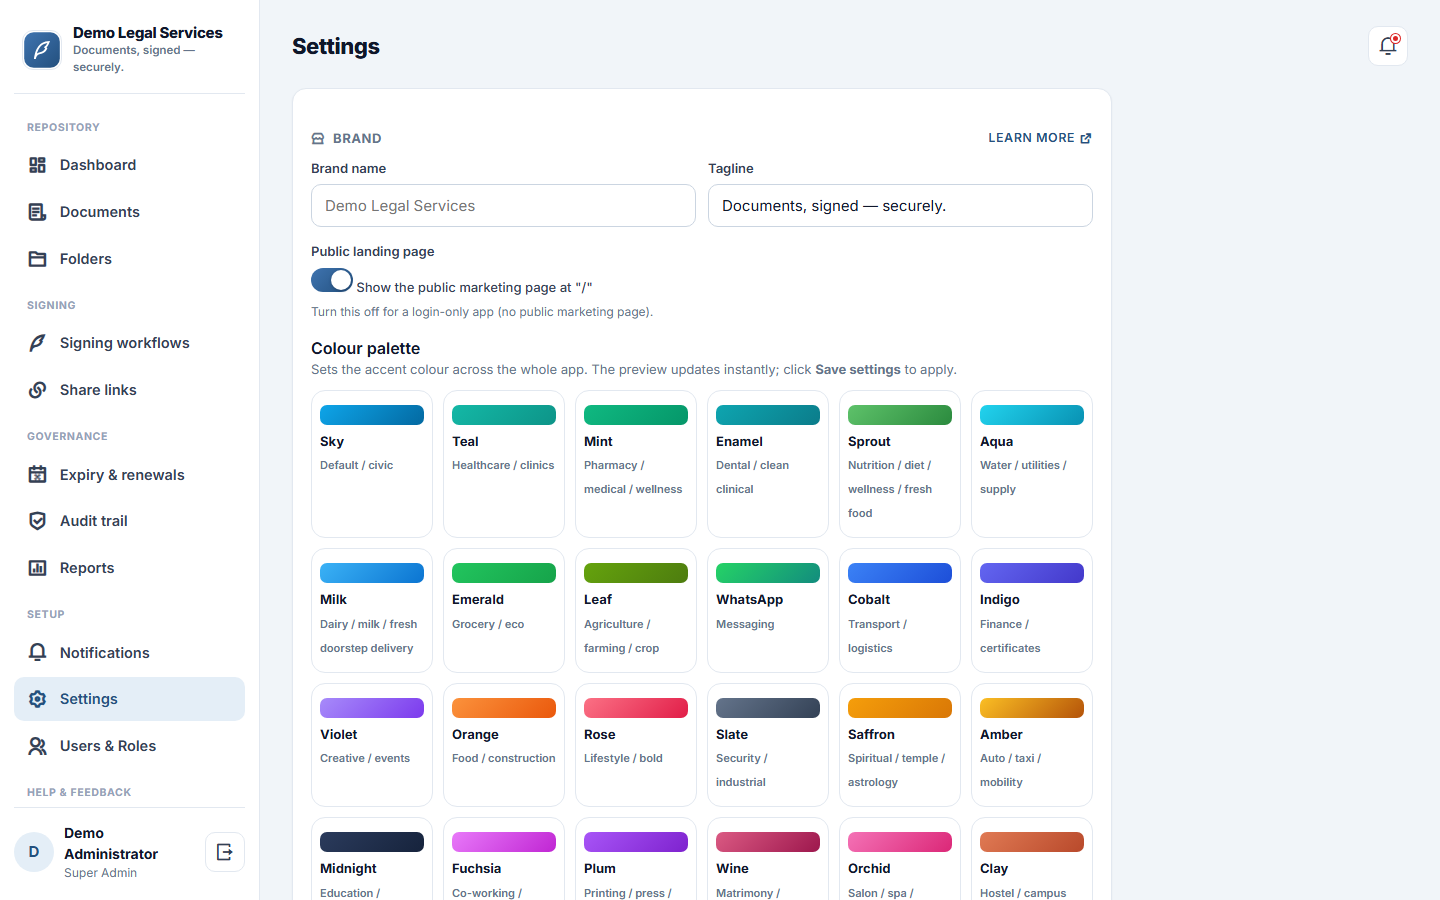Choose the WhatsApp colour palette
This screenshot has height=900, width=1440.
pyautogui.click(x=768, y=610)
